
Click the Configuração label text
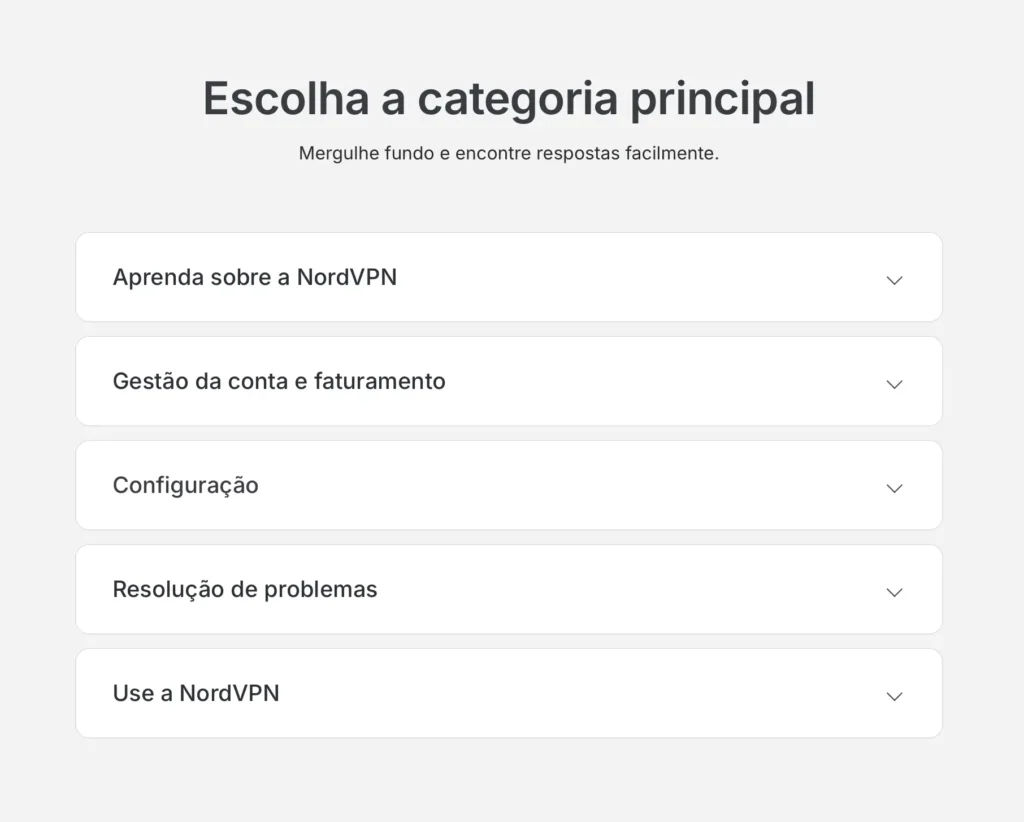coord(185,486)
